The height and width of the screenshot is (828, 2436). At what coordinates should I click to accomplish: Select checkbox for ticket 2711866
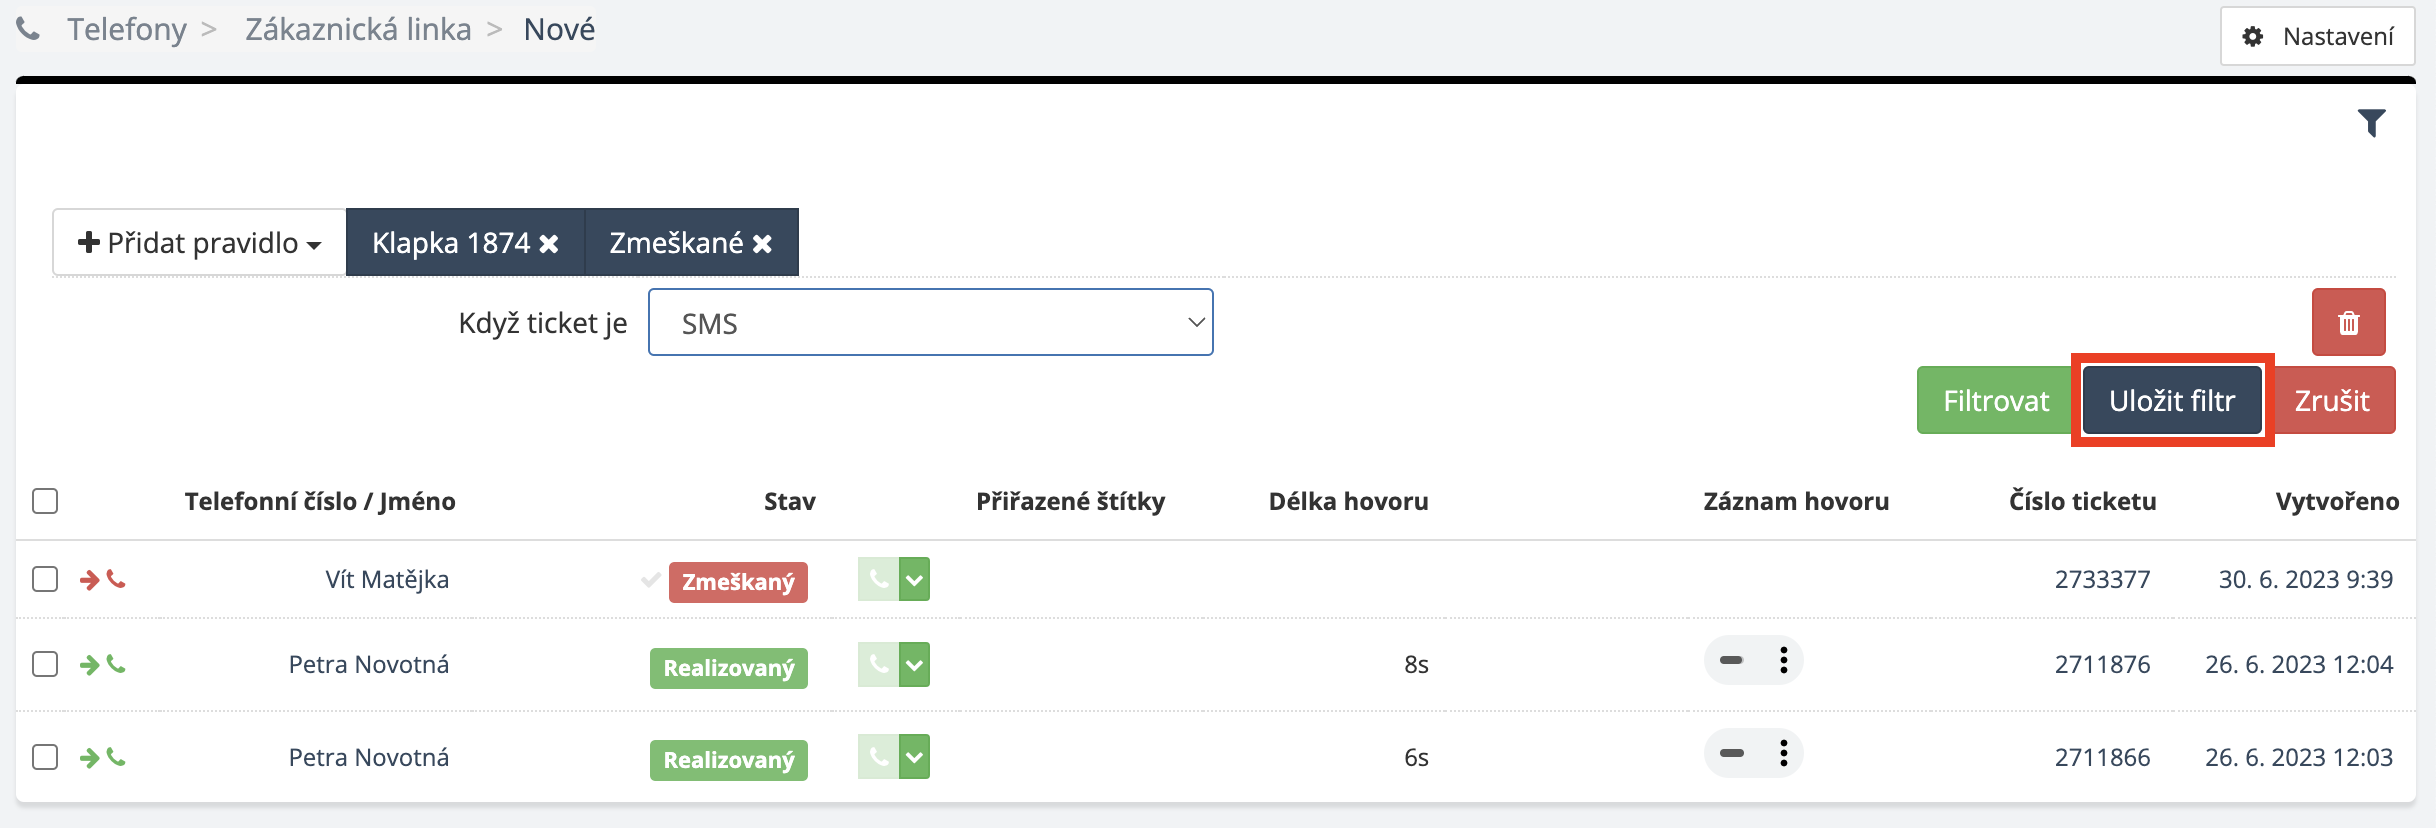pos(45,757)
